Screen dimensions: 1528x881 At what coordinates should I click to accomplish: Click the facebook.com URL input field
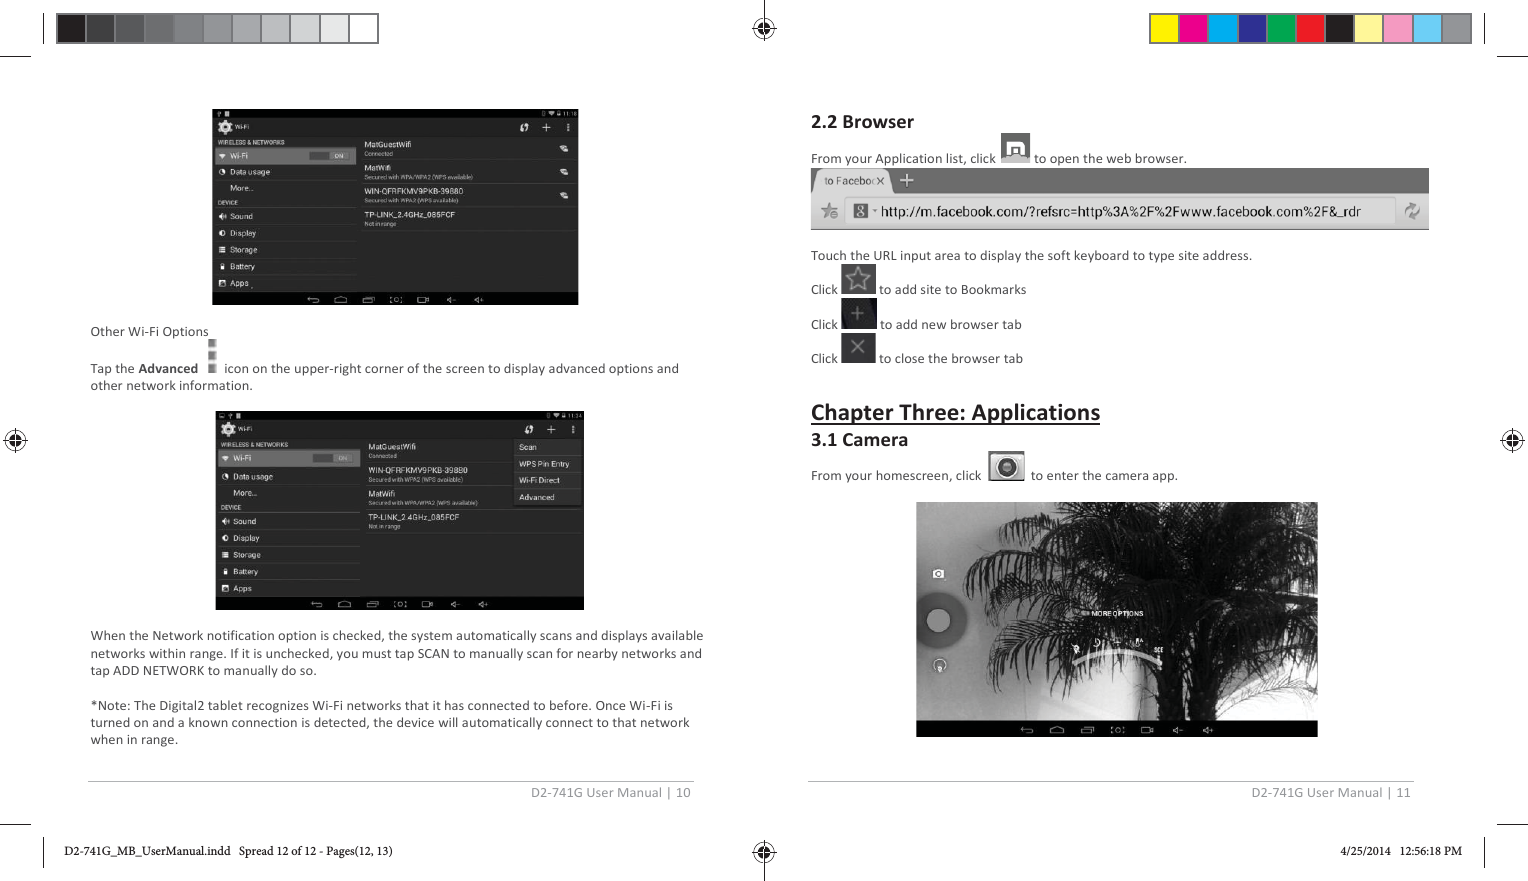[1120, 211]
